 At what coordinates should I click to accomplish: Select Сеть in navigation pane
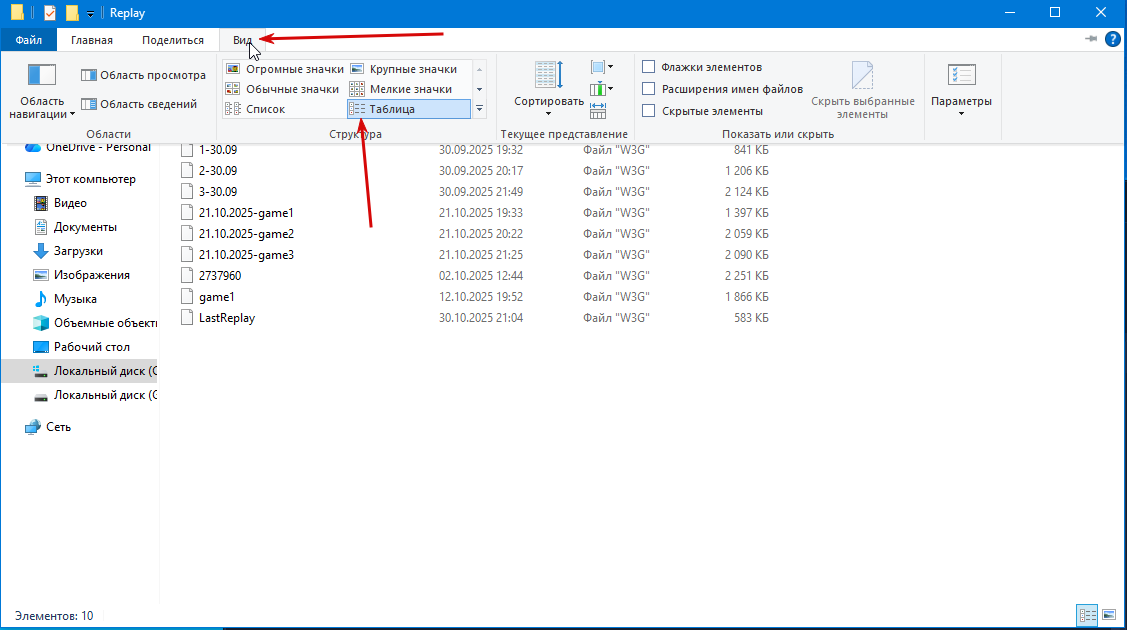pyautogui.click(x=47, y=427)
